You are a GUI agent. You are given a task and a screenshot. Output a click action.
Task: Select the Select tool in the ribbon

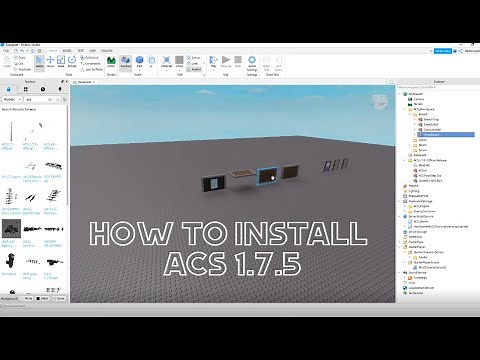tap(39, 62)
